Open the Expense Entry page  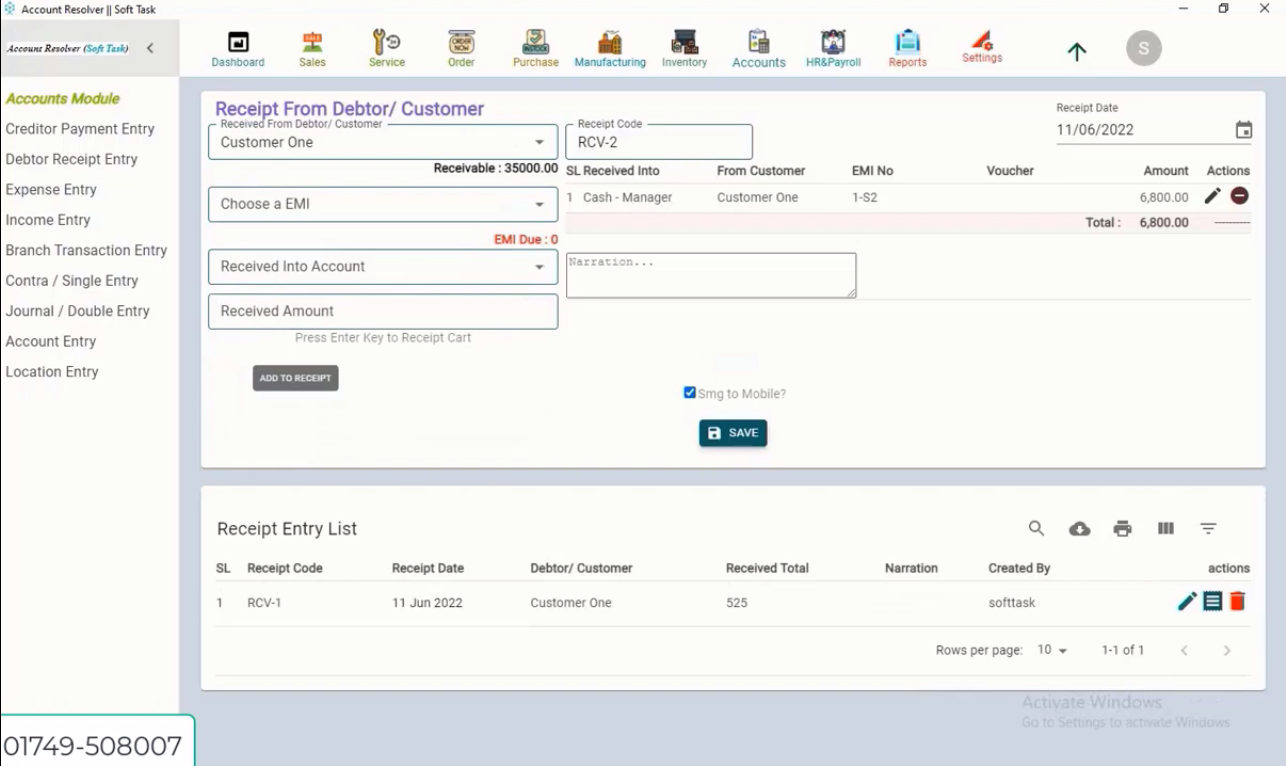coord(52,189)
